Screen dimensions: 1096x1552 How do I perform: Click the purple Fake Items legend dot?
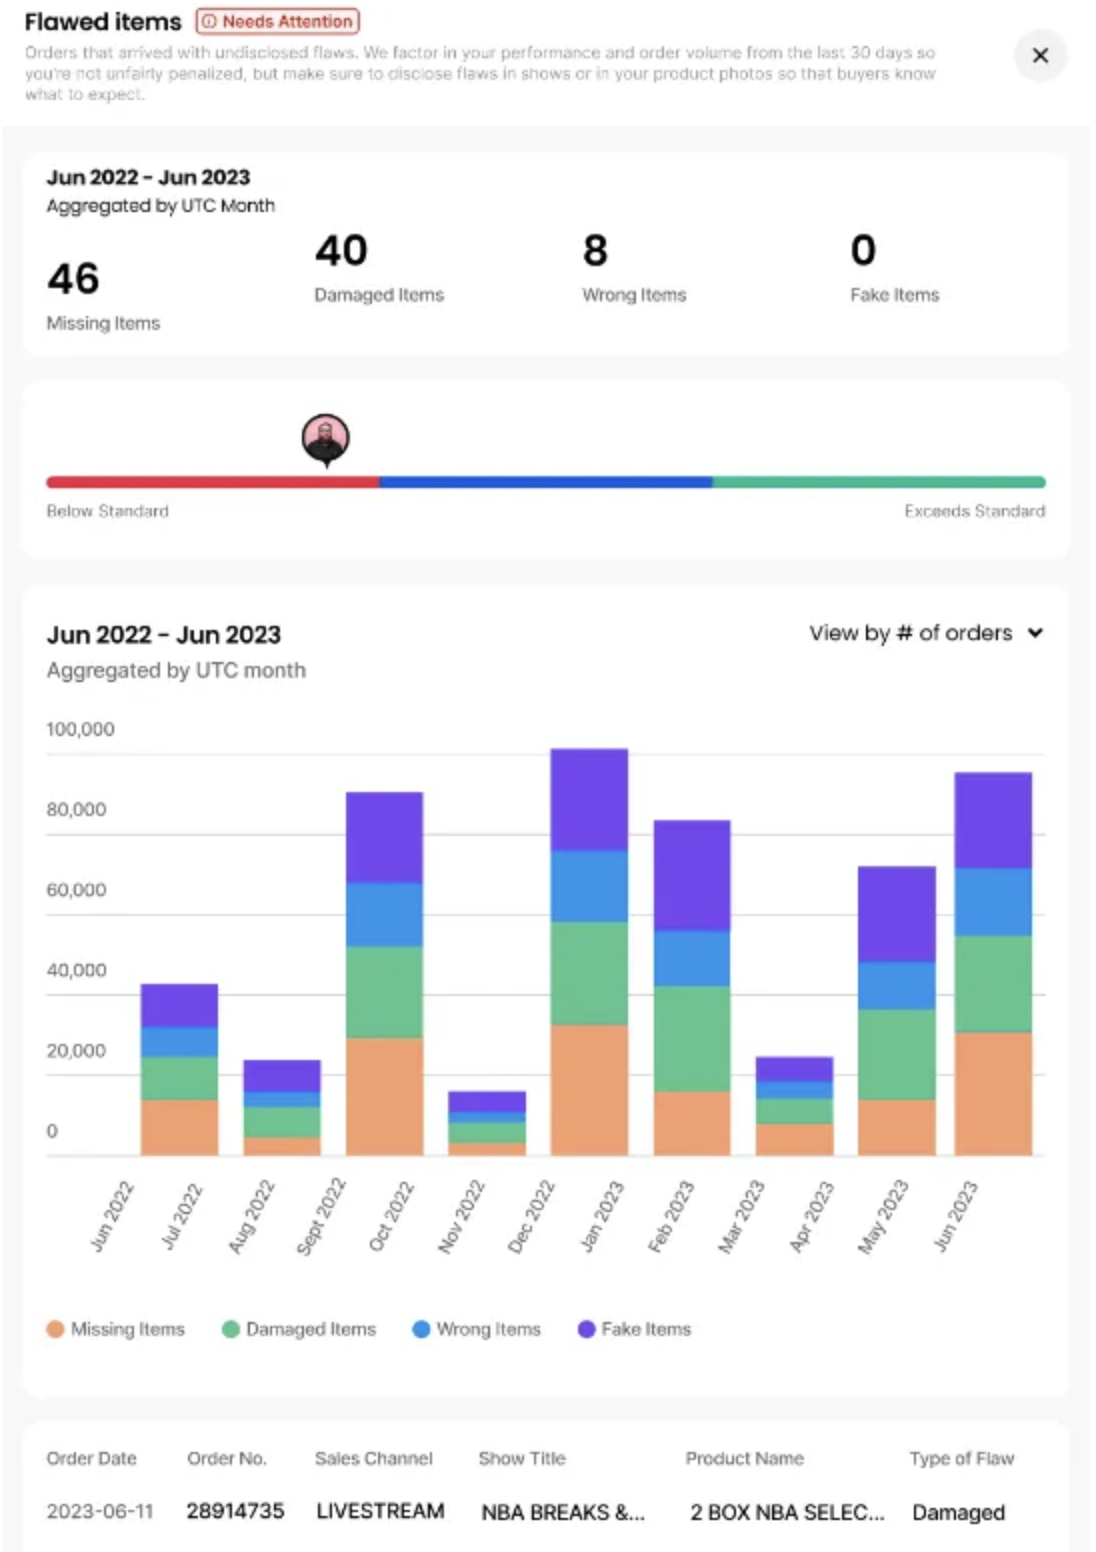coord(585,1329)
